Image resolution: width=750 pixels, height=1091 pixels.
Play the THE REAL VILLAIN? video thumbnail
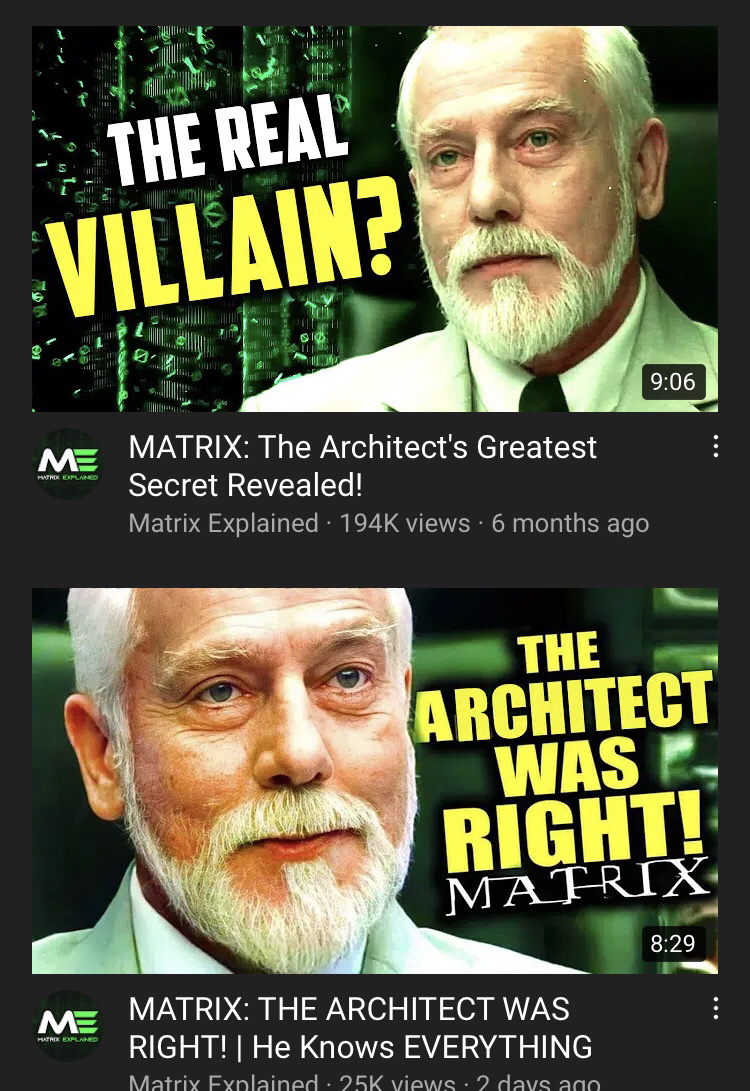[375, 218]
